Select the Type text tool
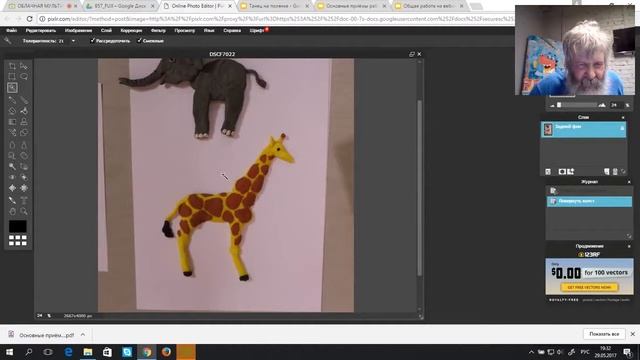 point(24,200)
